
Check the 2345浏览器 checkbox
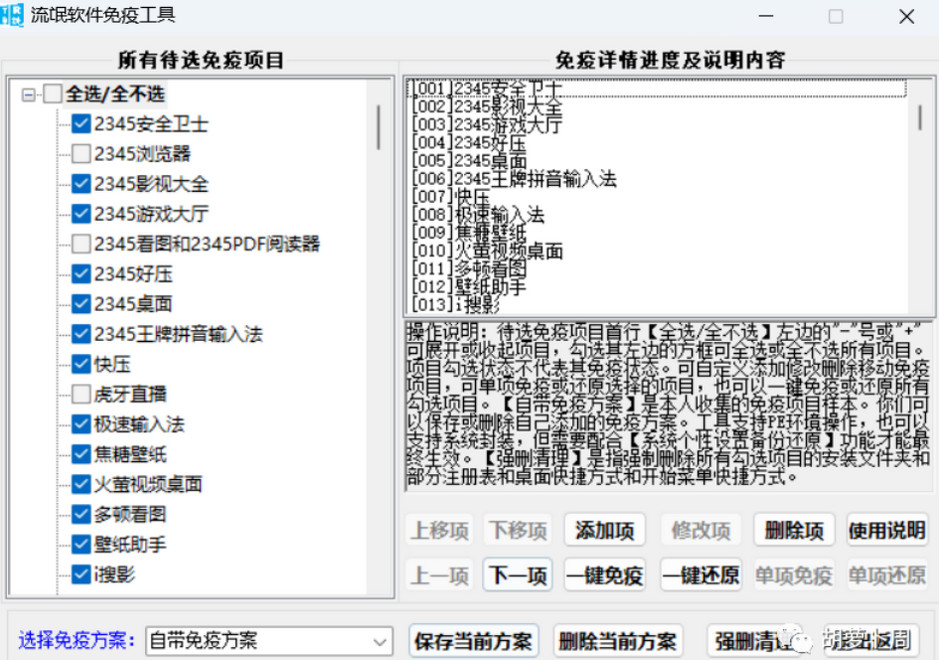tap(81, 154)
